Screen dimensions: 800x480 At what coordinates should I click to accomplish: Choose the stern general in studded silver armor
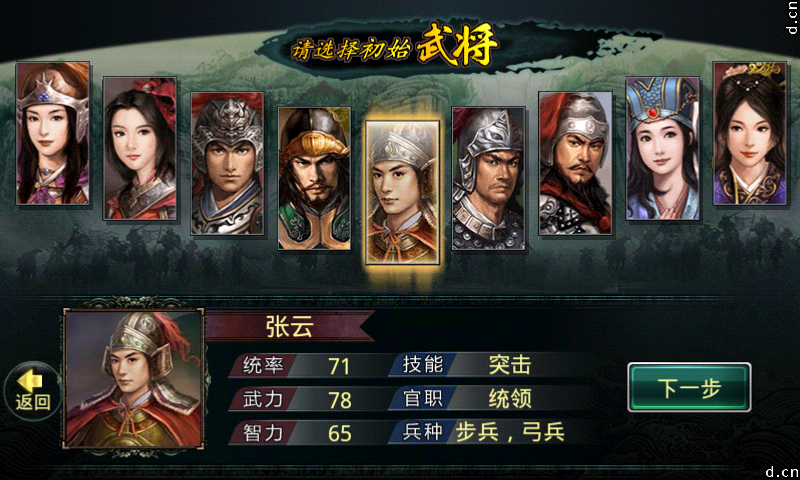[x=489, y=179]
